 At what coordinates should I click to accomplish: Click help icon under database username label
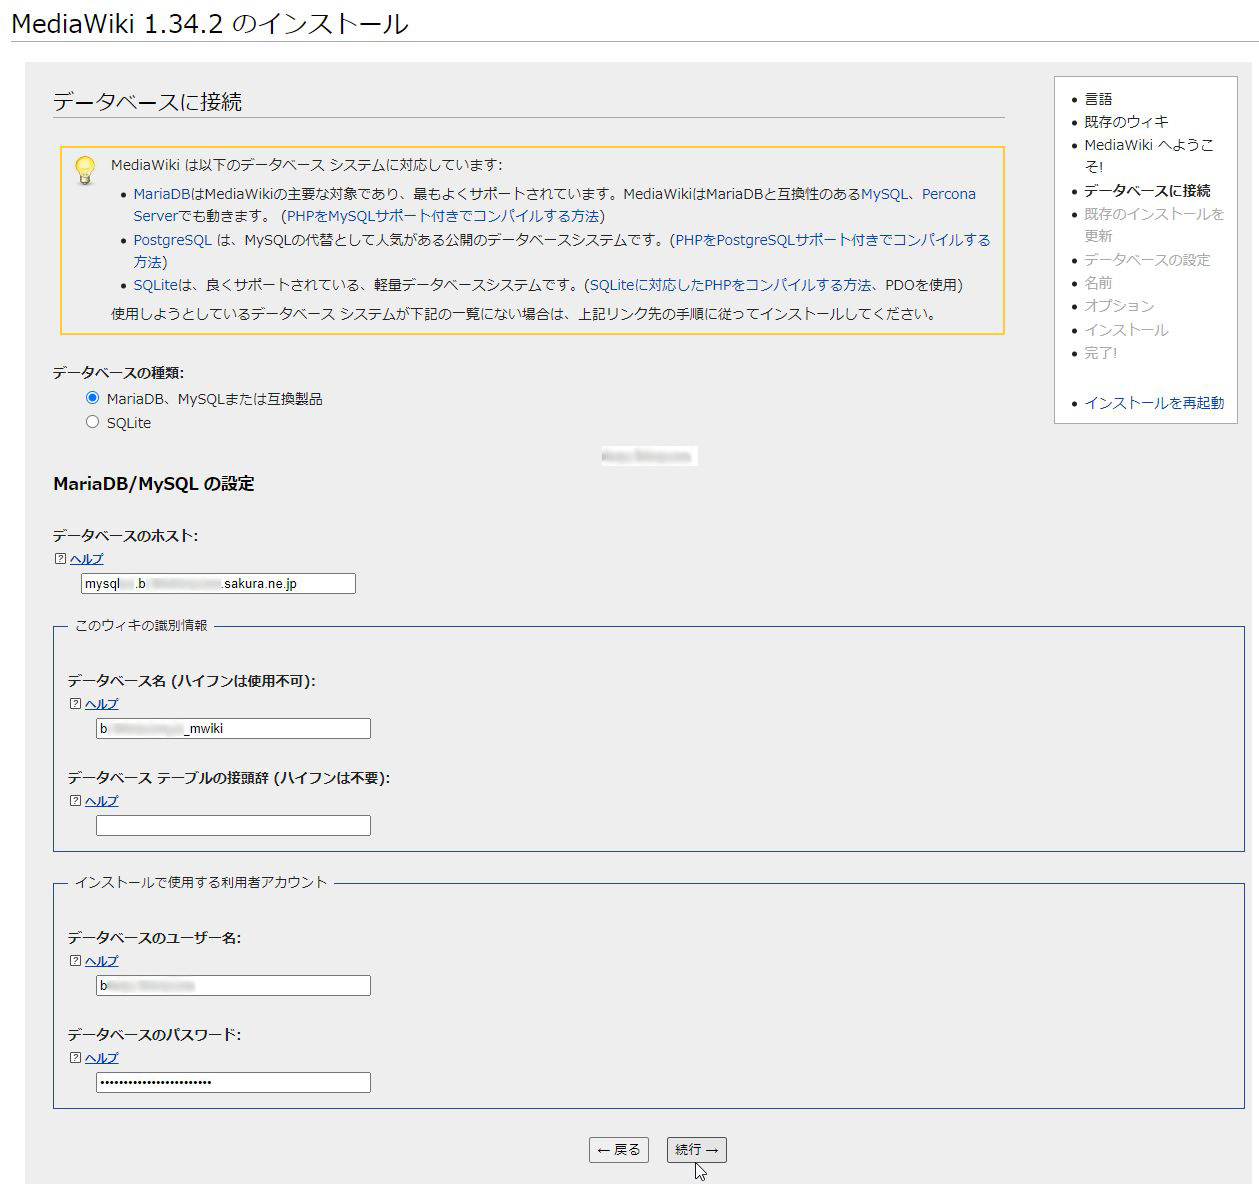tap(75, 961)
